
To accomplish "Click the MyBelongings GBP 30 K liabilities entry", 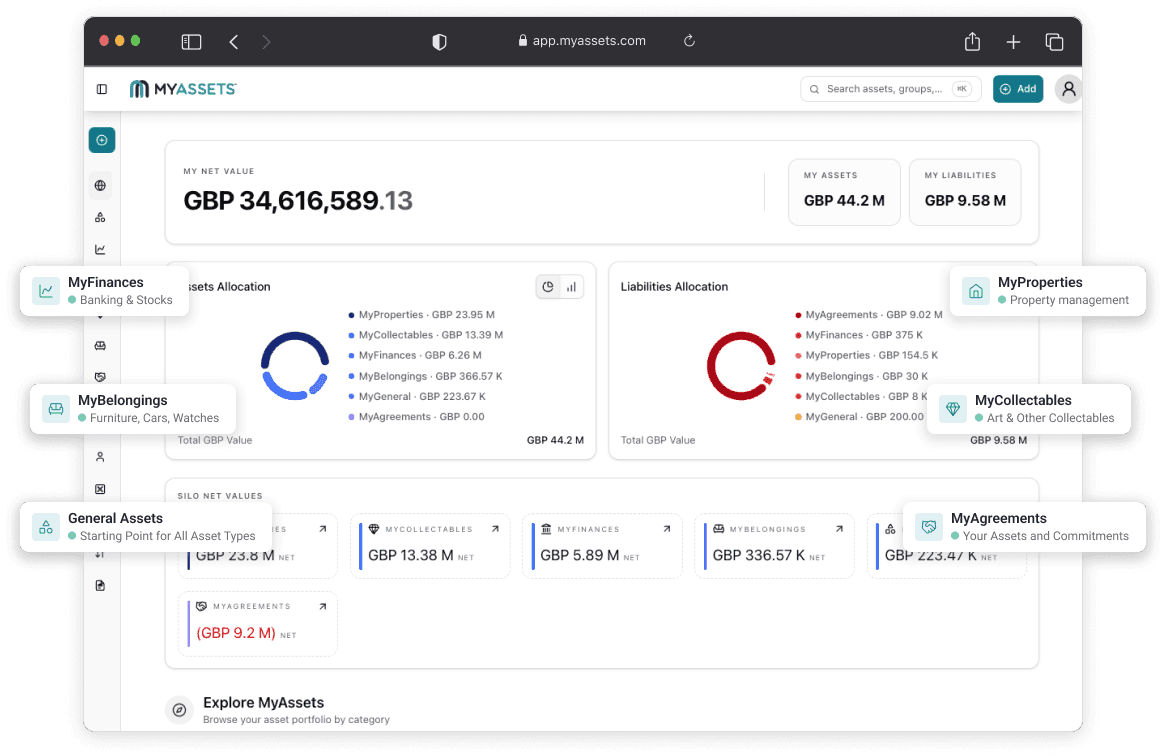I will coord(861,376).
